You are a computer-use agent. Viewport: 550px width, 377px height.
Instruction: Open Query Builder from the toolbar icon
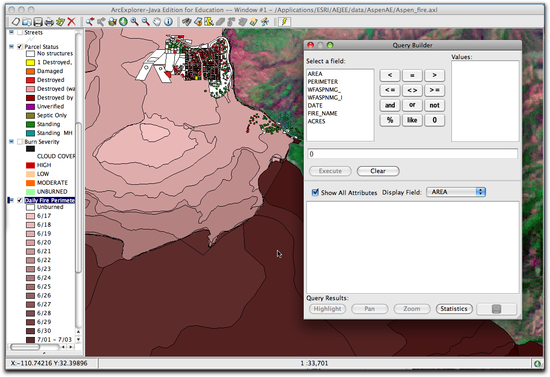(198, 22)
